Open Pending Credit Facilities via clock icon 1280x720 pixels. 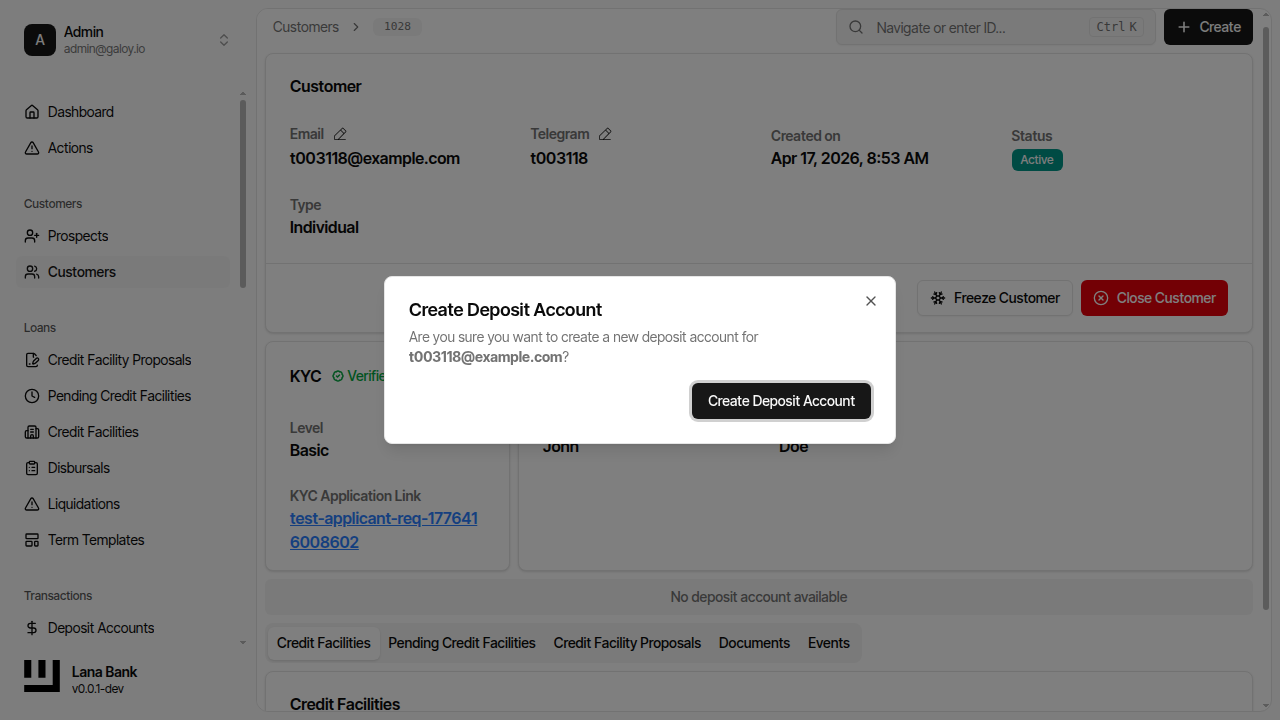click(x=31, y=395)
